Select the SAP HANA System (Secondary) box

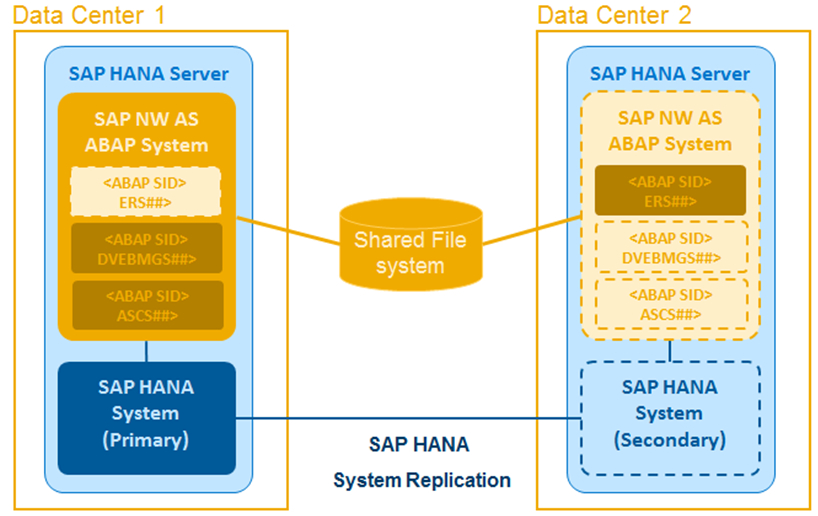(669, 413)
